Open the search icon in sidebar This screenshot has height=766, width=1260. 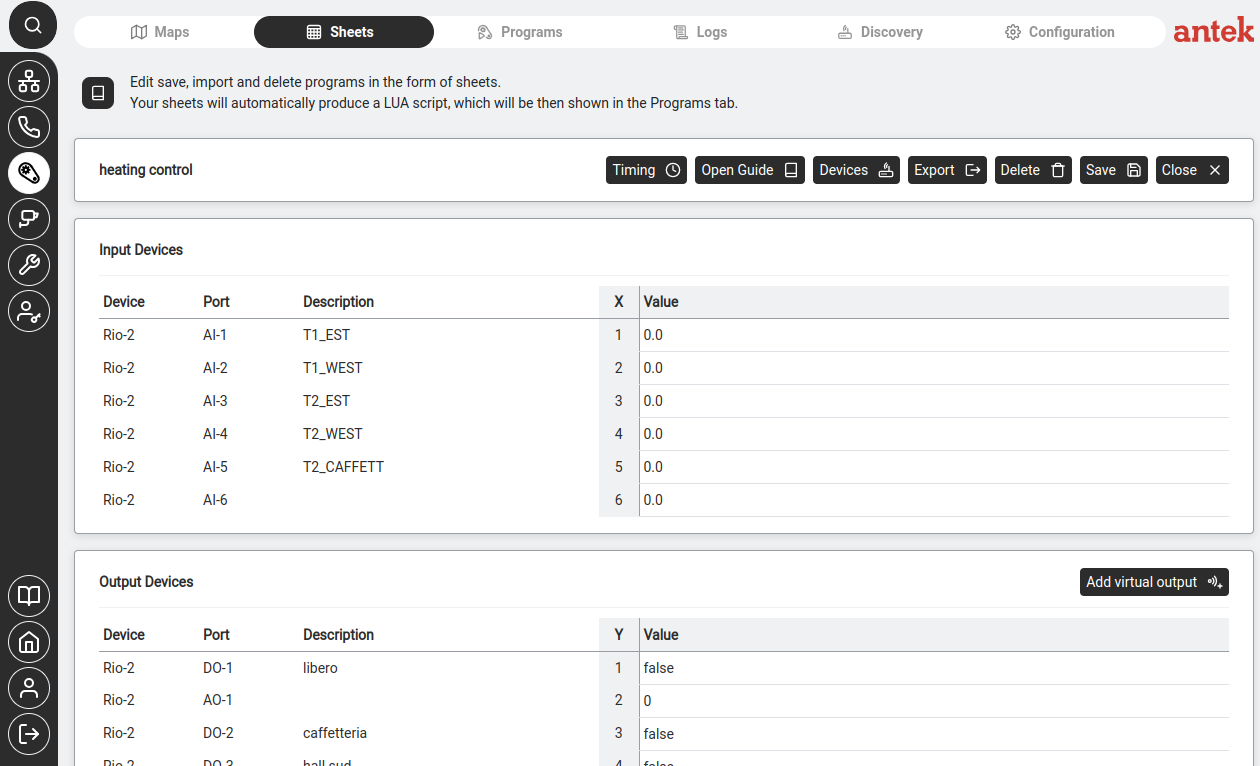pos(33,25)
